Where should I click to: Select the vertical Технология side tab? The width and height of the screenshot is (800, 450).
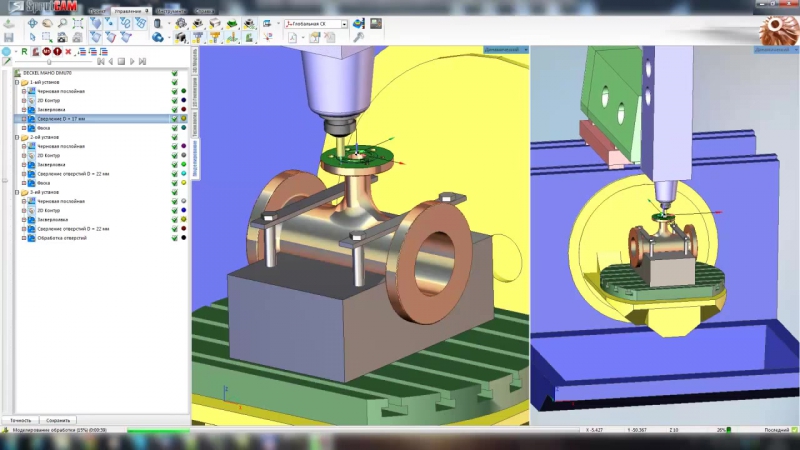click(195, 124)
